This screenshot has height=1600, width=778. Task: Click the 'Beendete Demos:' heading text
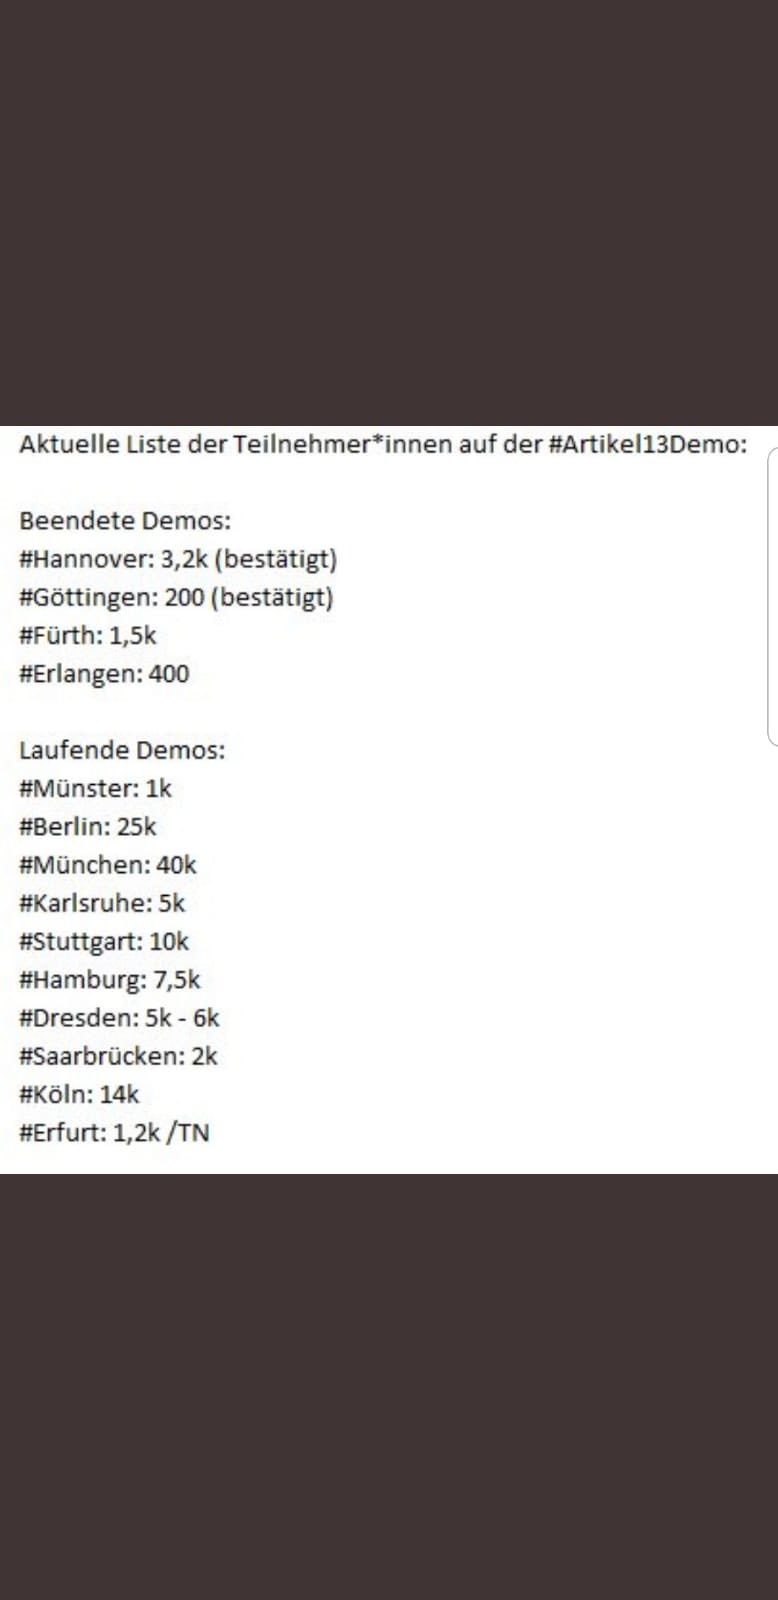click(x=125, y=521)
